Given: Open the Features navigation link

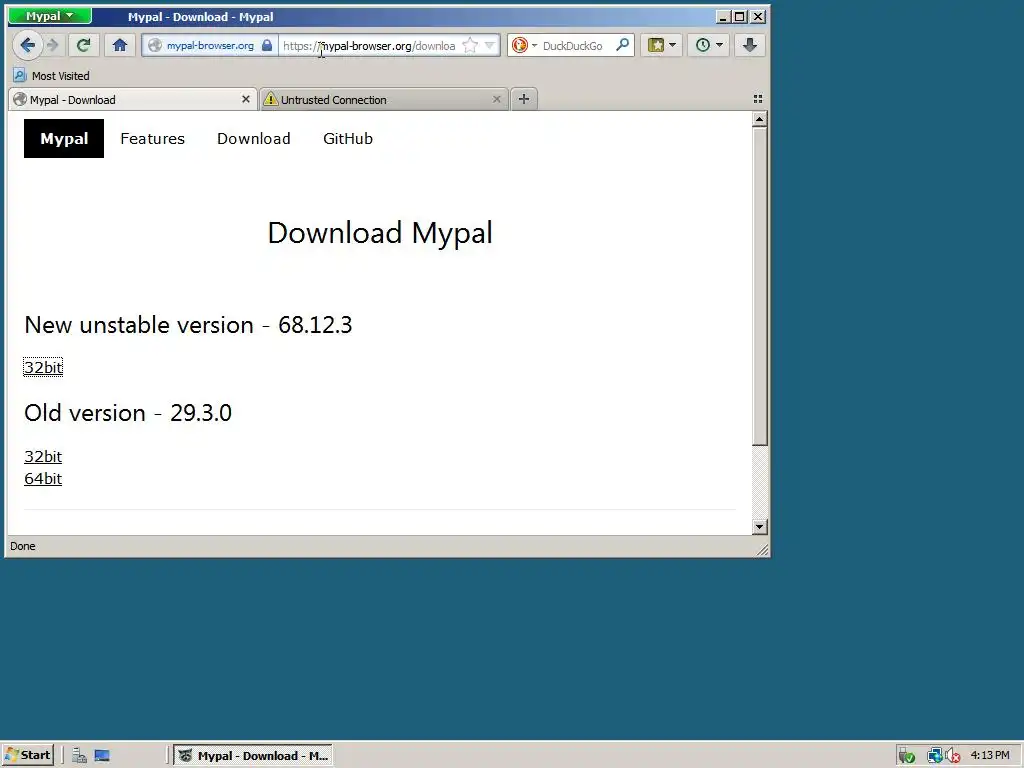Looking at the screenshot, I should [153, 138].
